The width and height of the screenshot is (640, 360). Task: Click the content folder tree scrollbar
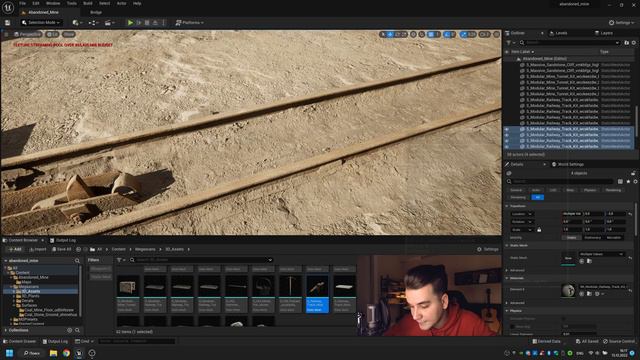point(80,292)
